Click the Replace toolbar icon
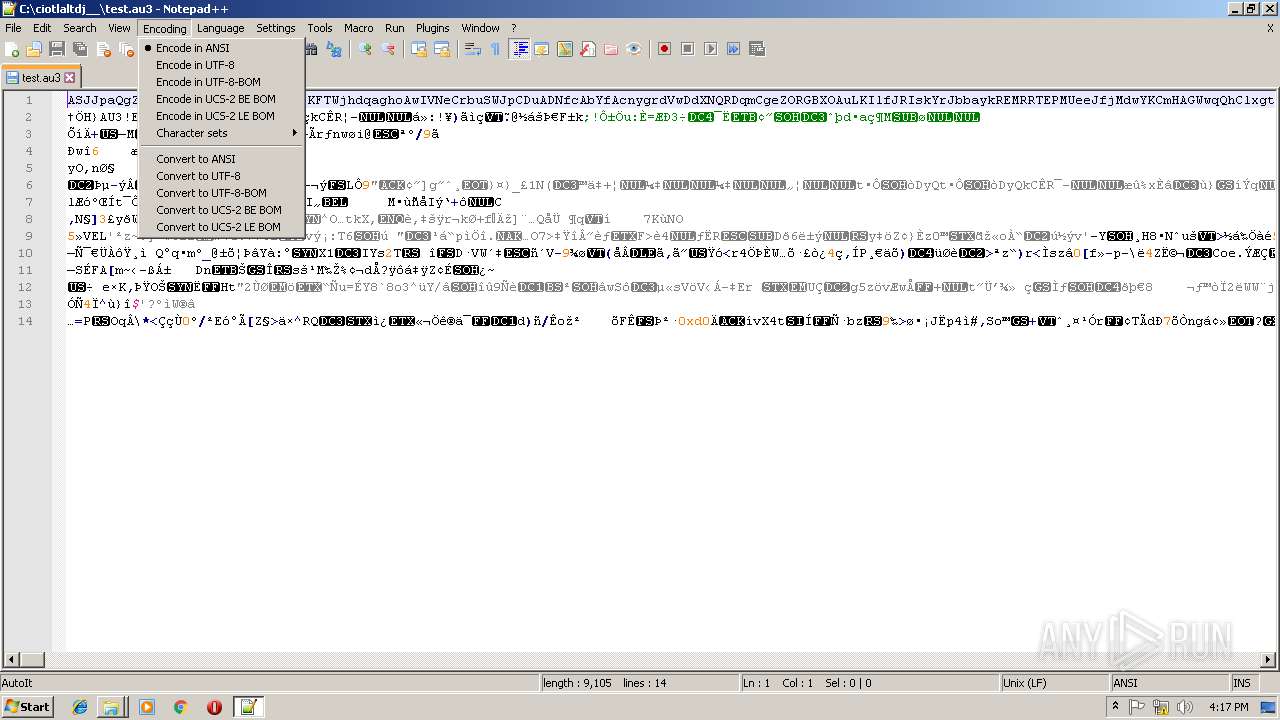This screenshot has width=1280, height=720. pos(335,49)
